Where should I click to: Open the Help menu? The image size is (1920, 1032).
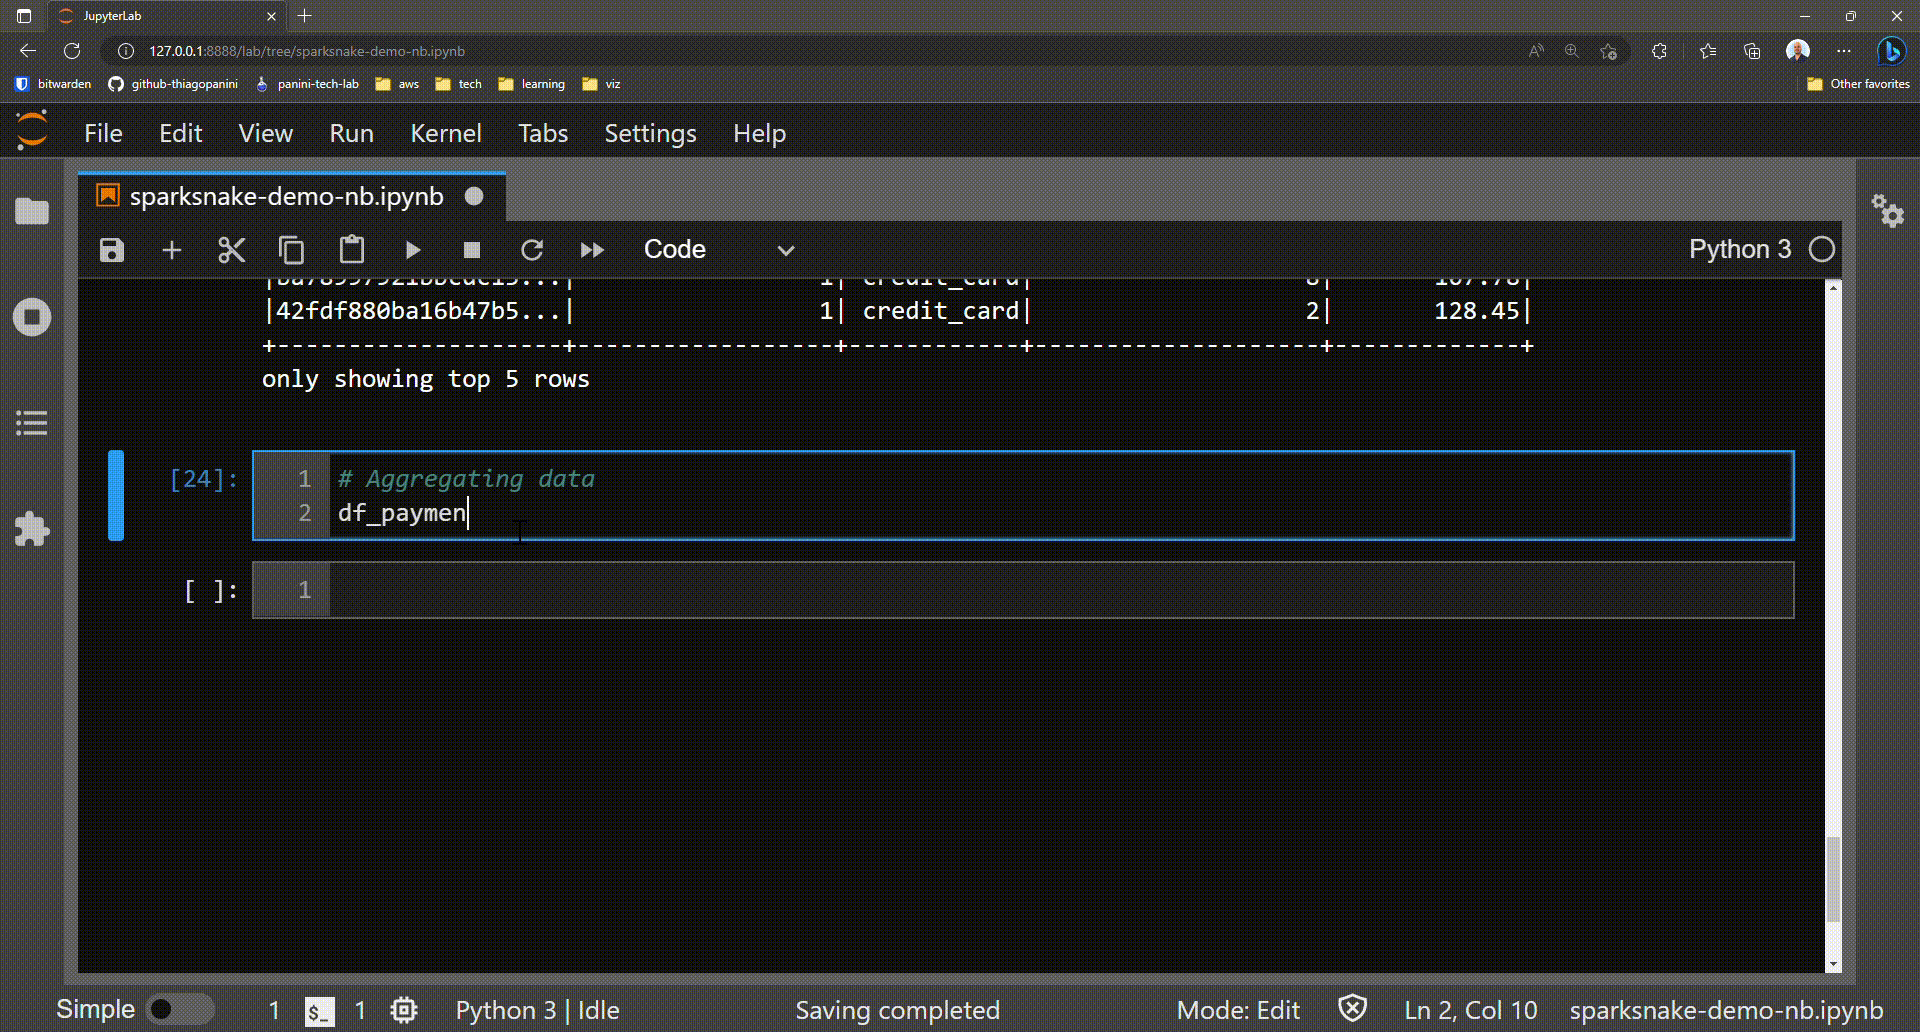coord(759,133)
